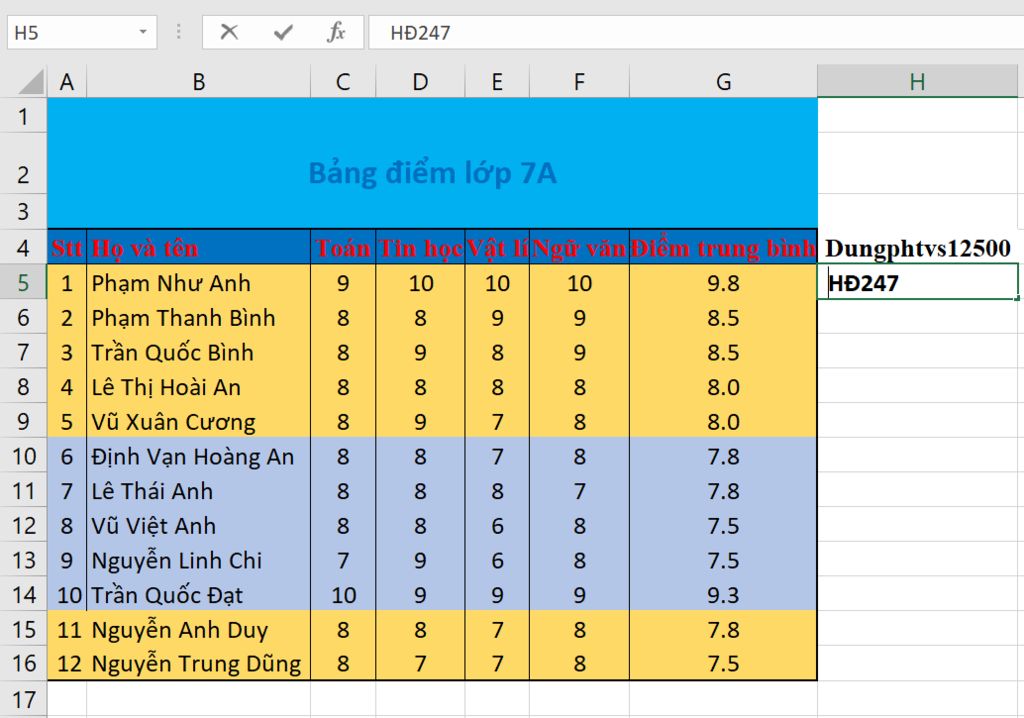Click average score 9.3 for Trần Quốc Đạt
This screenshot has height=718, width=1024.
(723, 594)
